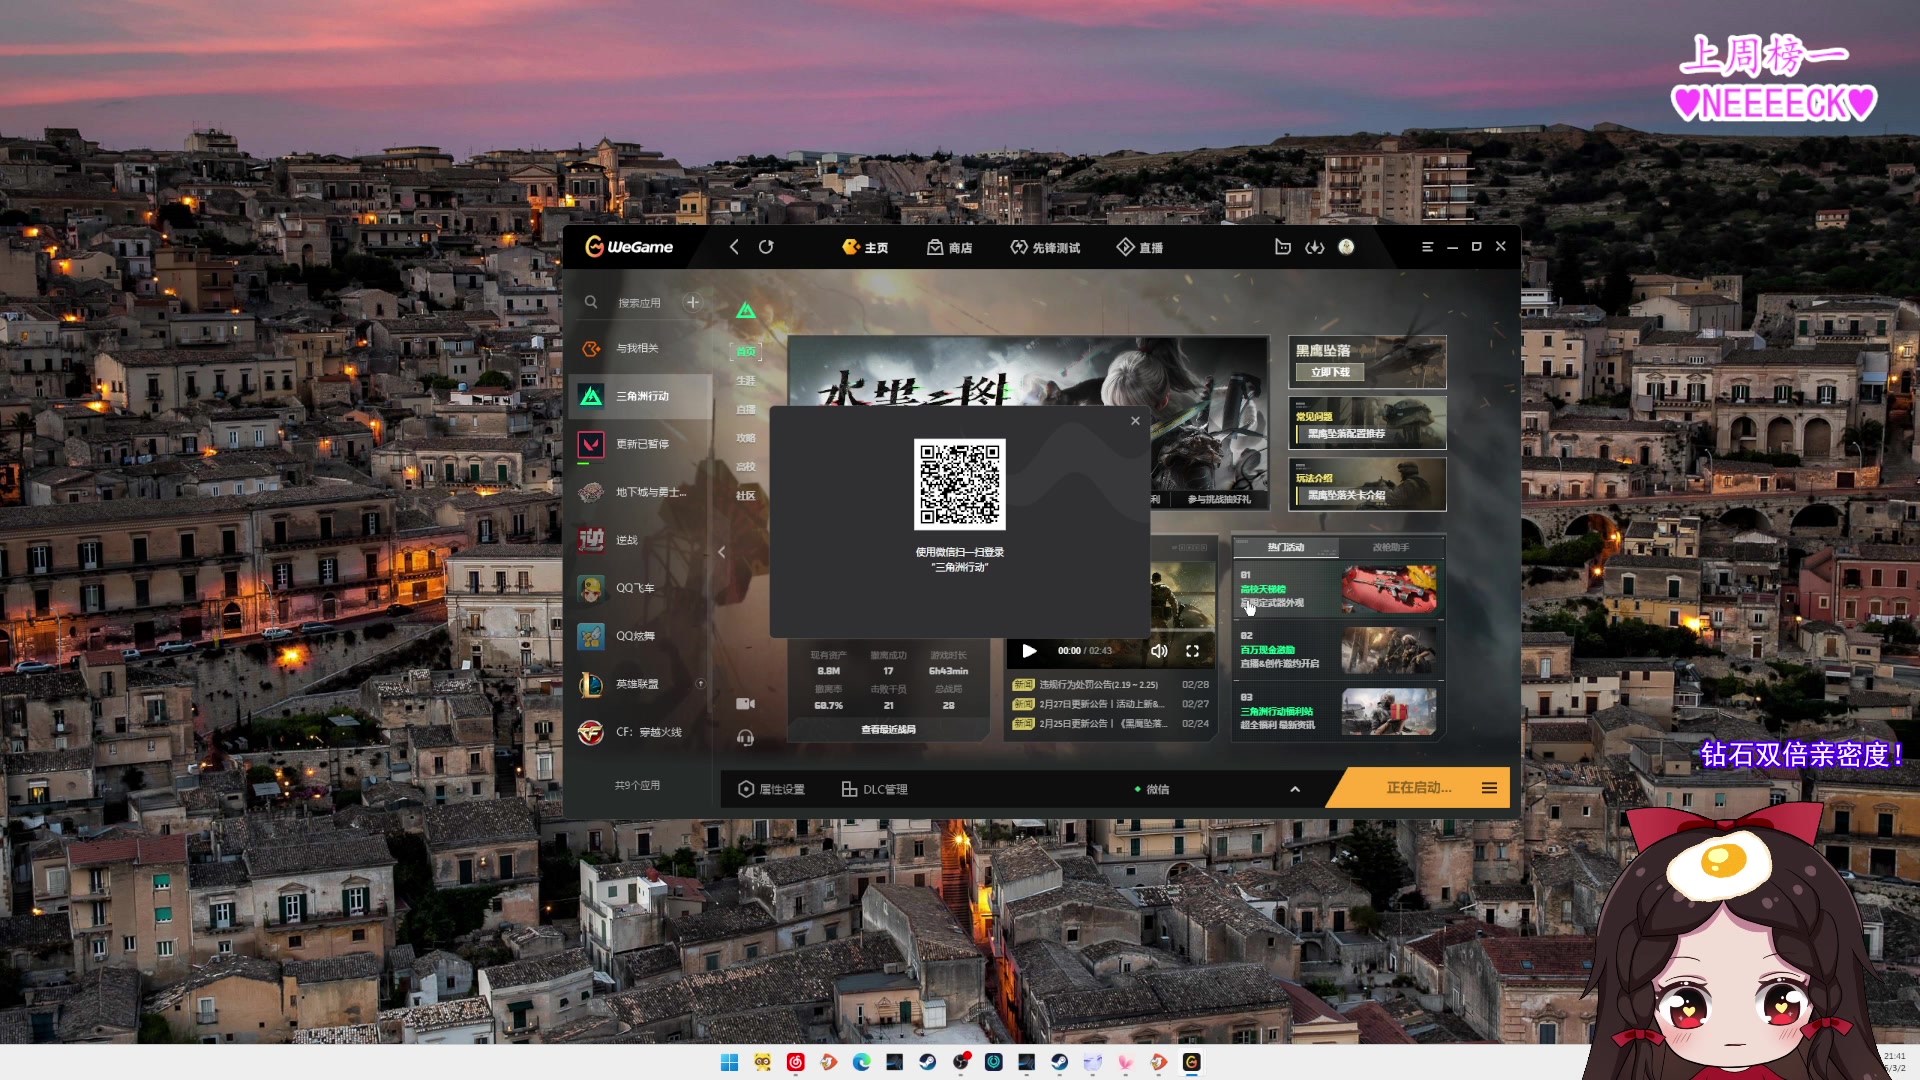Click 查看最近战局 button
Viewport: 1920px width, 1080px height.
pos(888,730)
